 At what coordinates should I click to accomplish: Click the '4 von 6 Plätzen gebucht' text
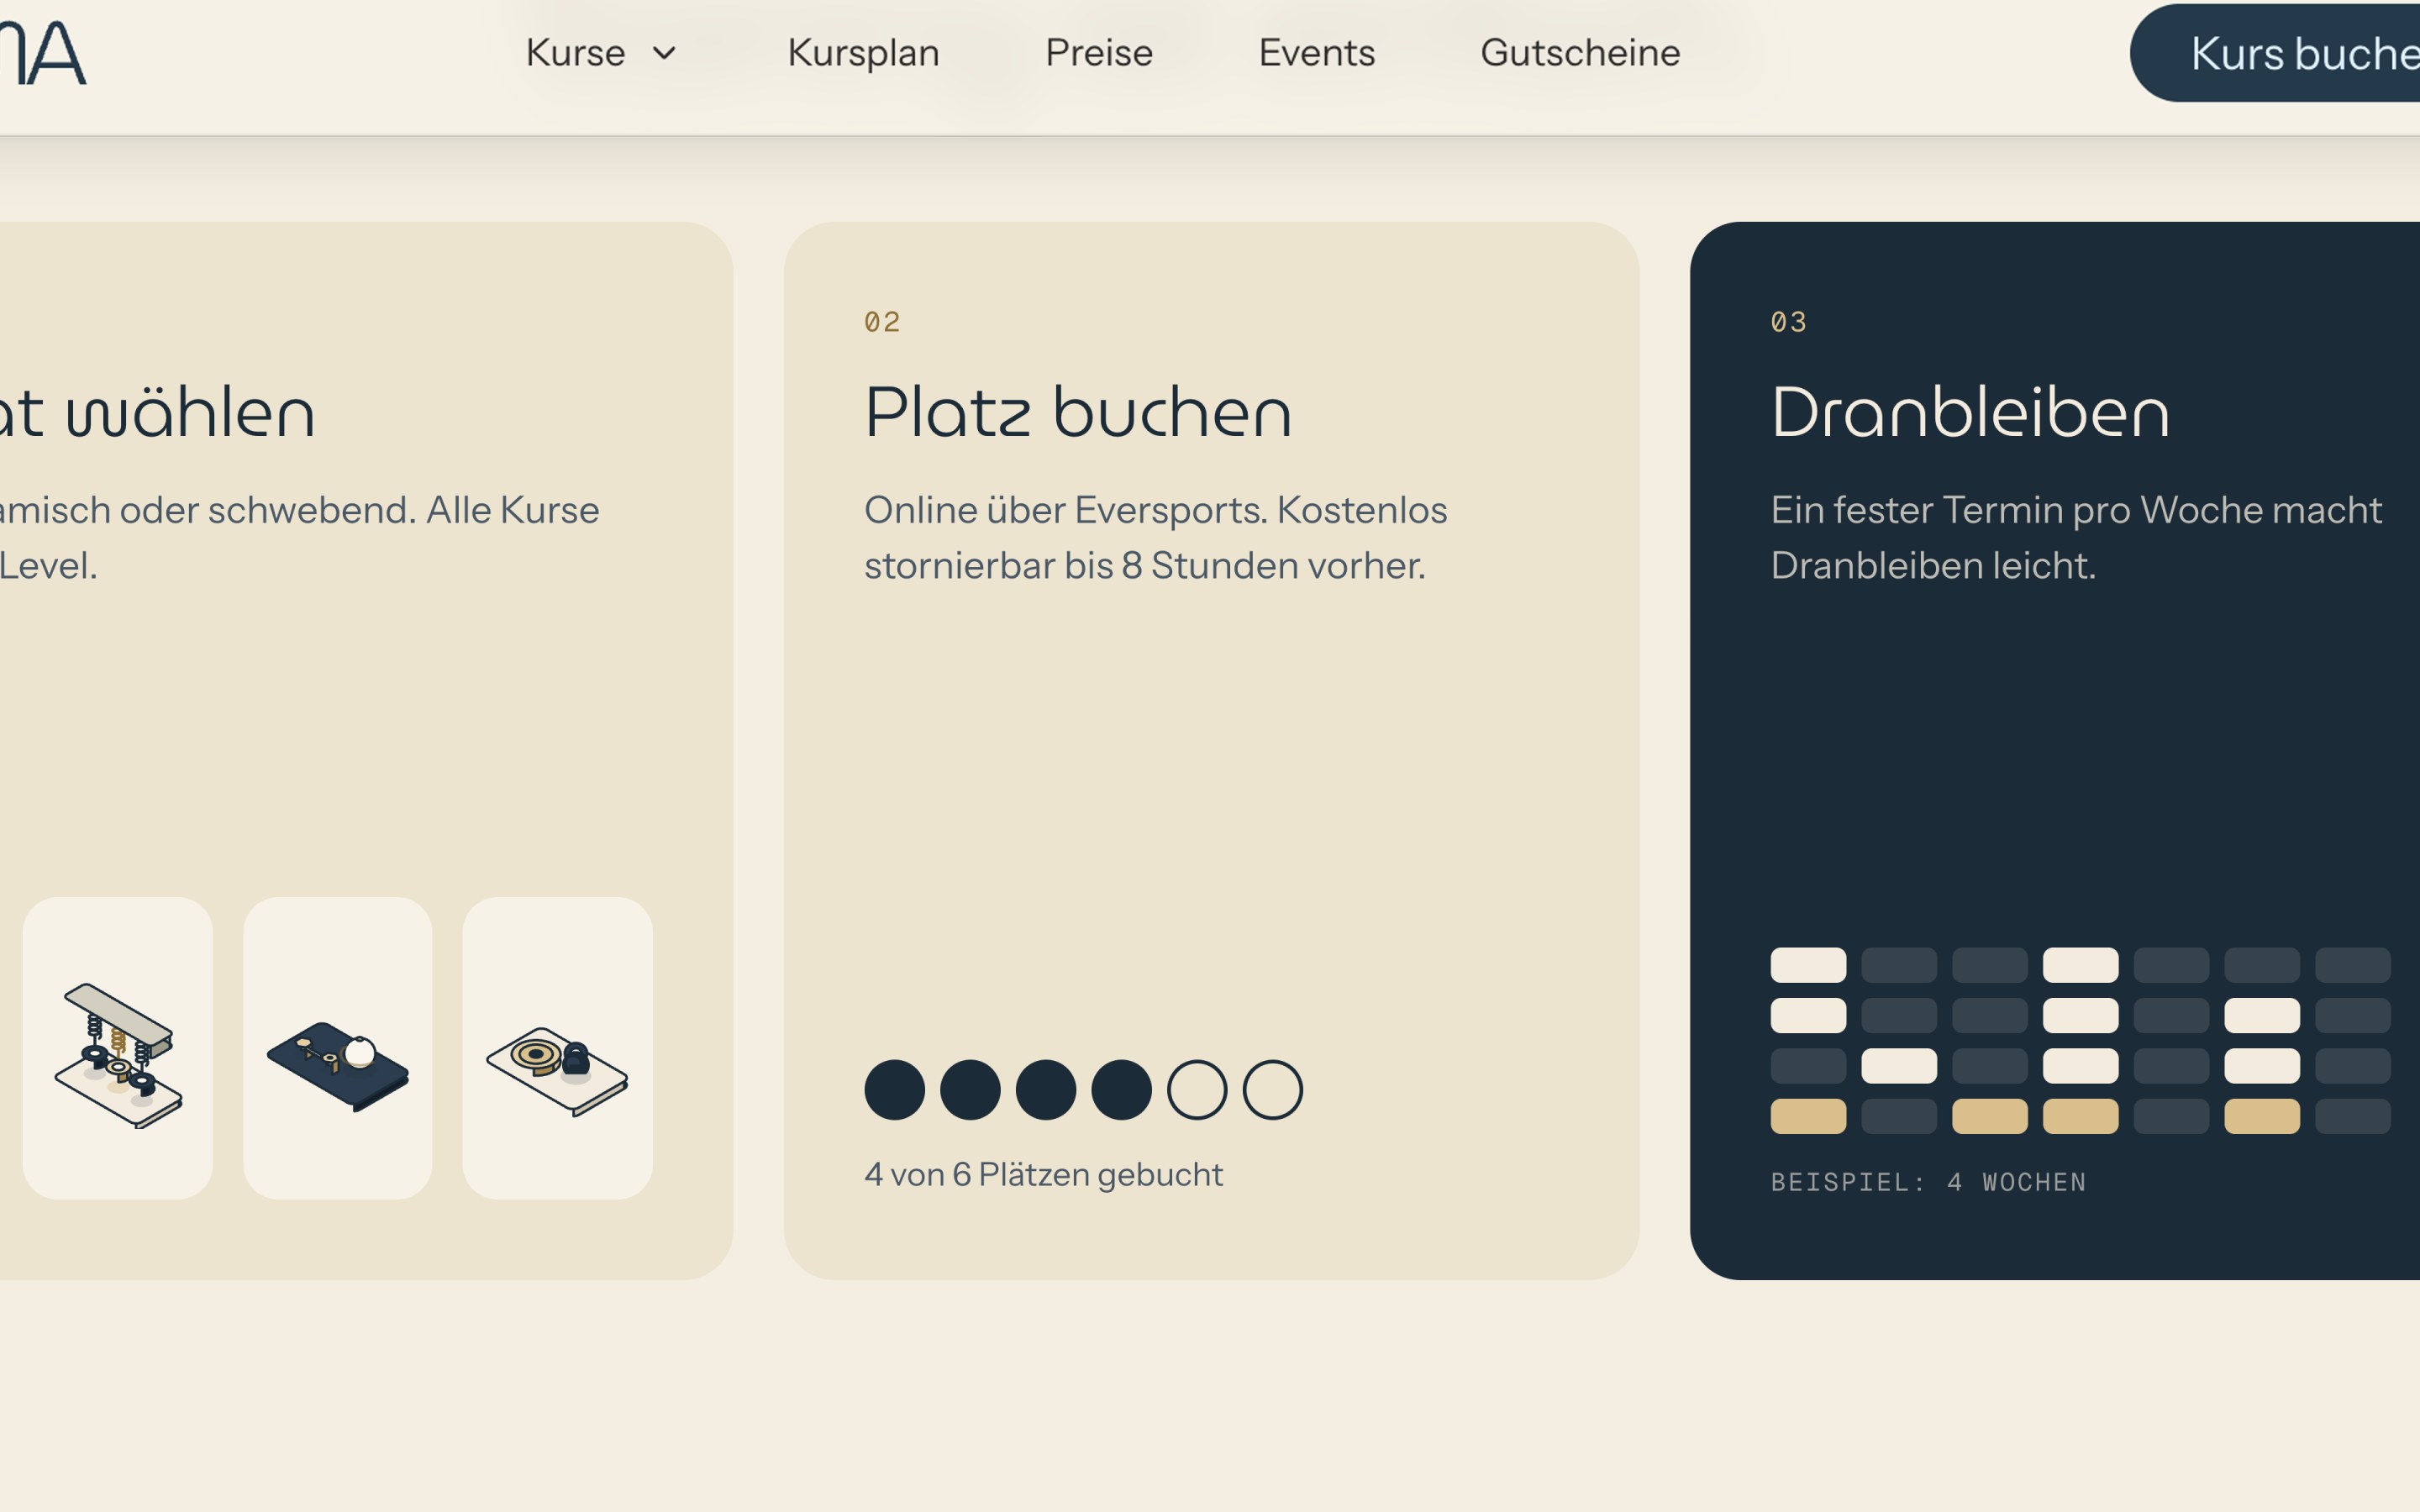tap(1043, 1174)
